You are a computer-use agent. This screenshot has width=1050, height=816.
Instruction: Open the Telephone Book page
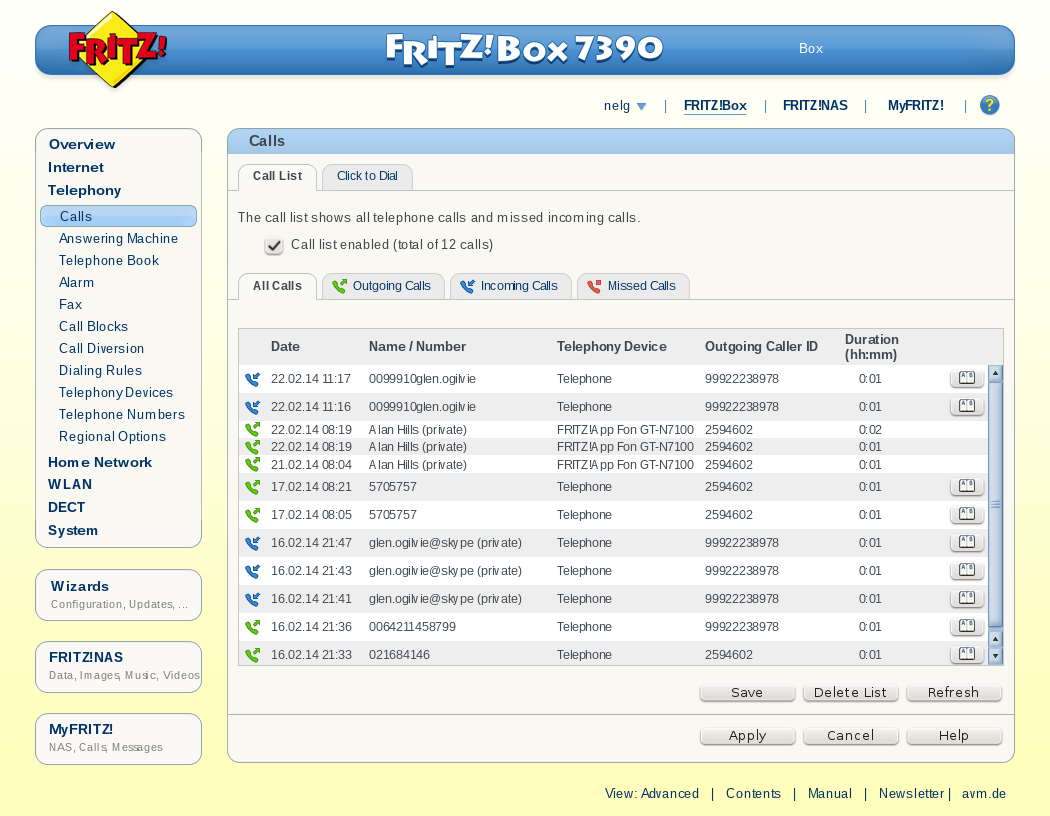pos(108,260)
